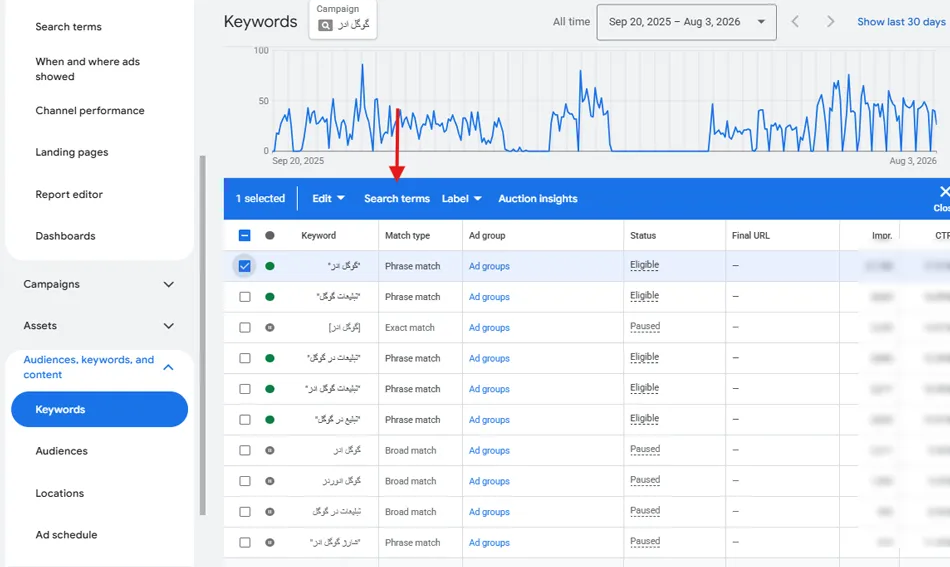Open the Edit dropdown in blue toolbar
The image size is (950, 567).
(328, 198)
